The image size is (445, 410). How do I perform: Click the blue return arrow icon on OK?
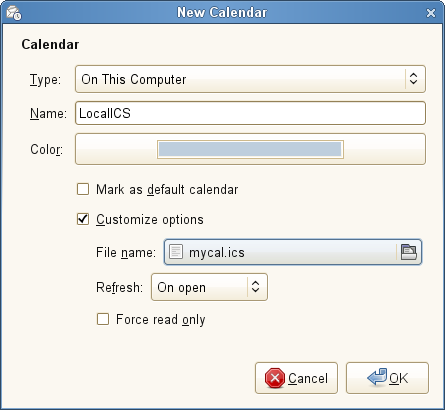(x=377, y=377)
